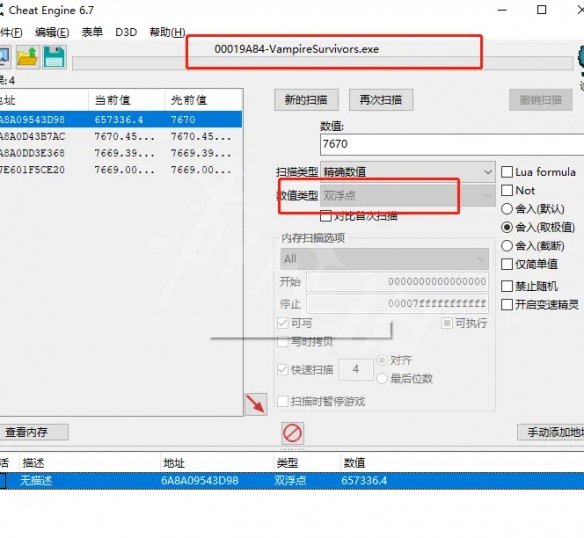Click 双浮点 type cell in address table

[290, 481]
